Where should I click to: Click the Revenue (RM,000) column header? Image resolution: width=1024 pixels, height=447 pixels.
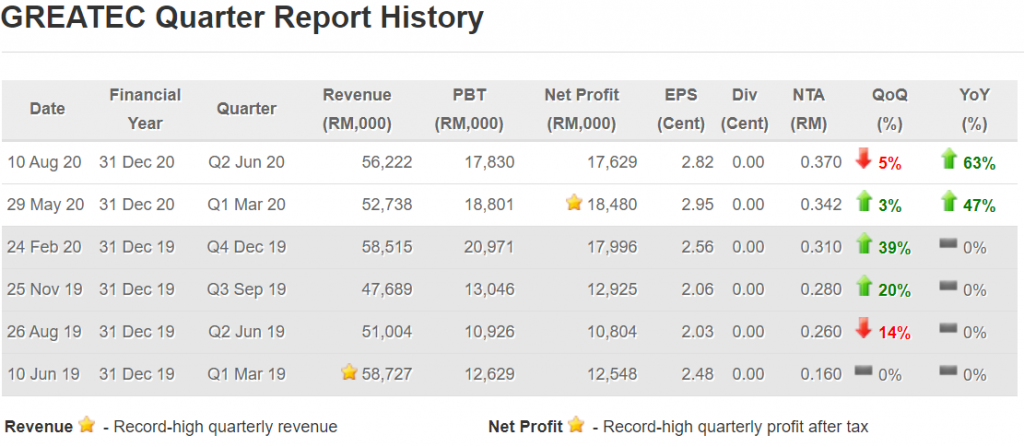357,109
